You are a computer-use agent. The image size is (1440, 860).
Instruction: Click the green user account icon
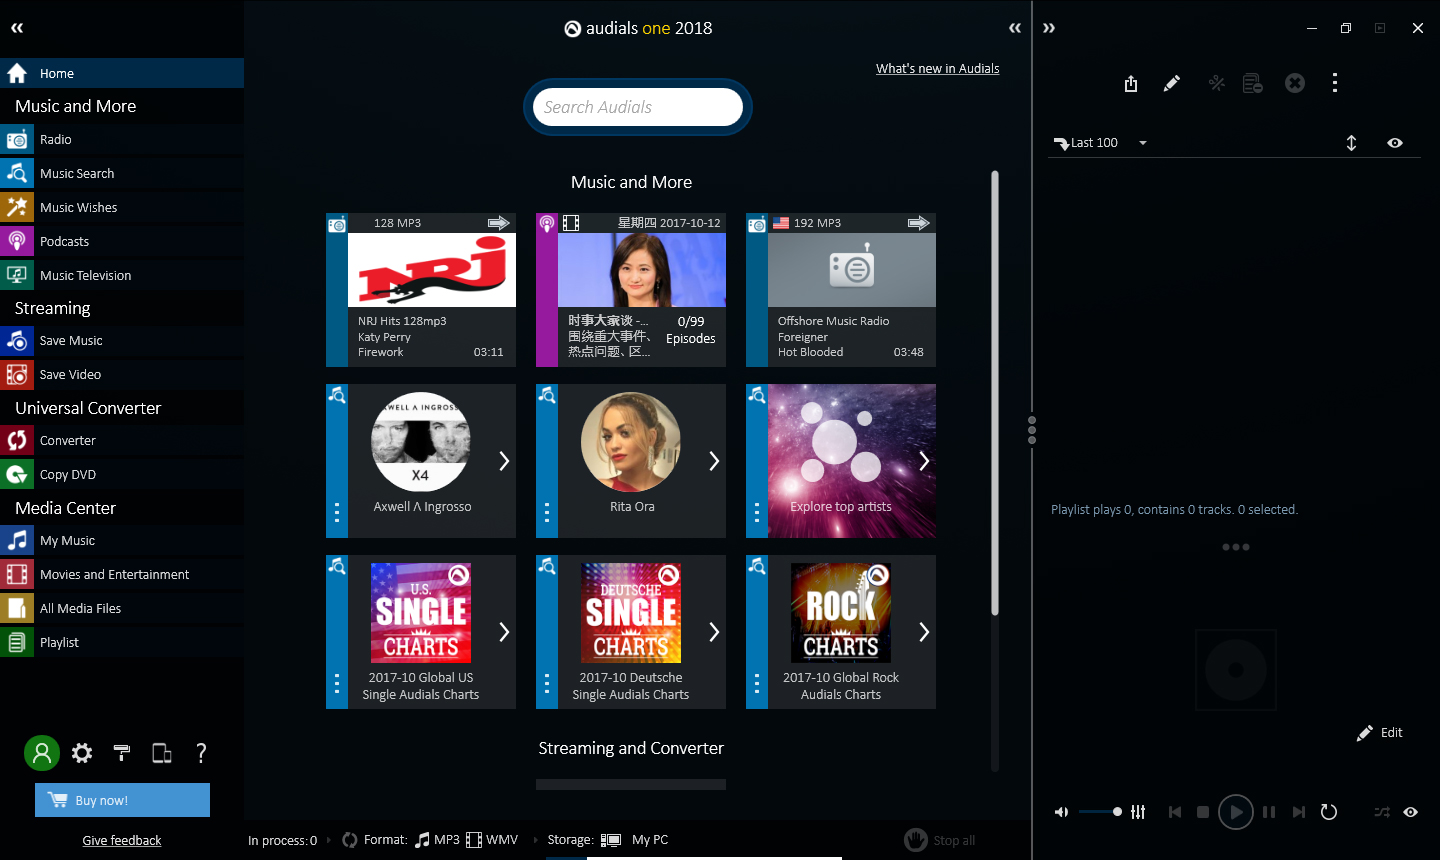click(x=42, y=753)
